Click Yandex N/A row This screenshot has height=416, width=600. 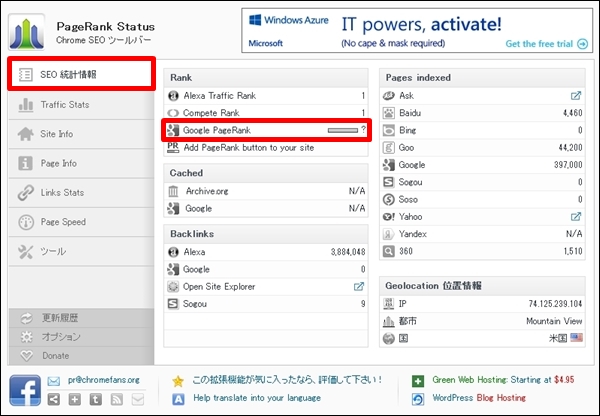[x=482, y=234]
